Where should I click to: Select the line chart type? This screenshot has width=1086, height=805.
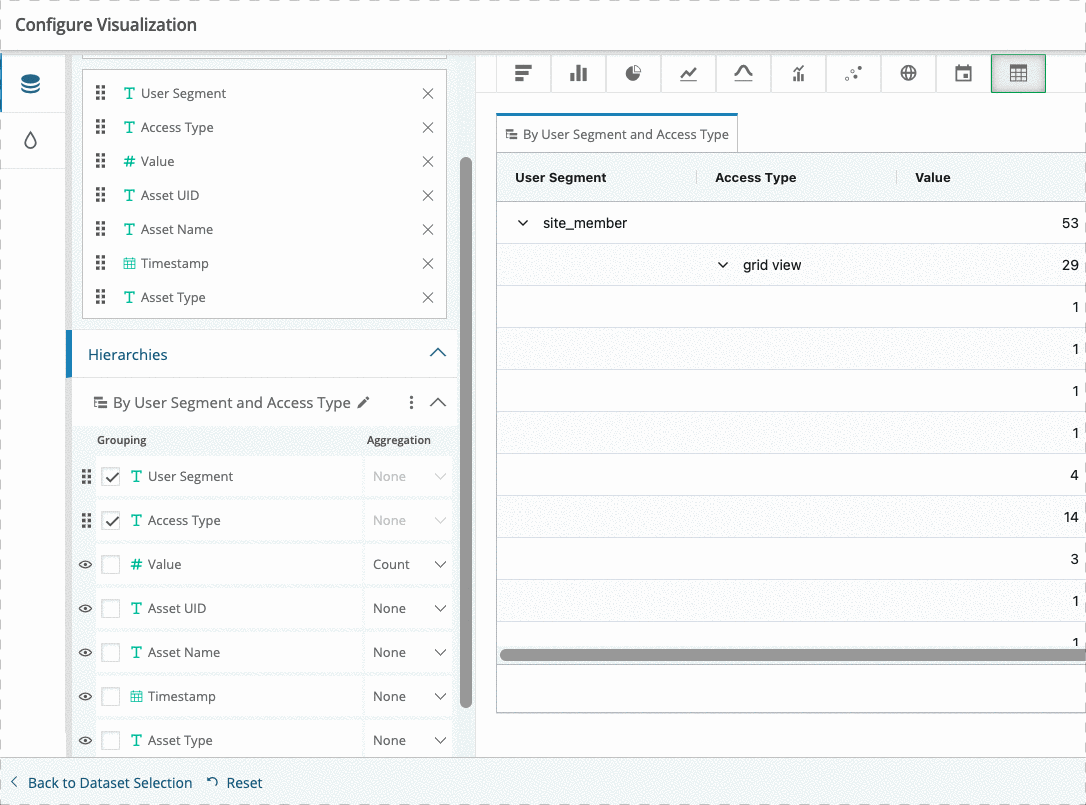[688, 73]
